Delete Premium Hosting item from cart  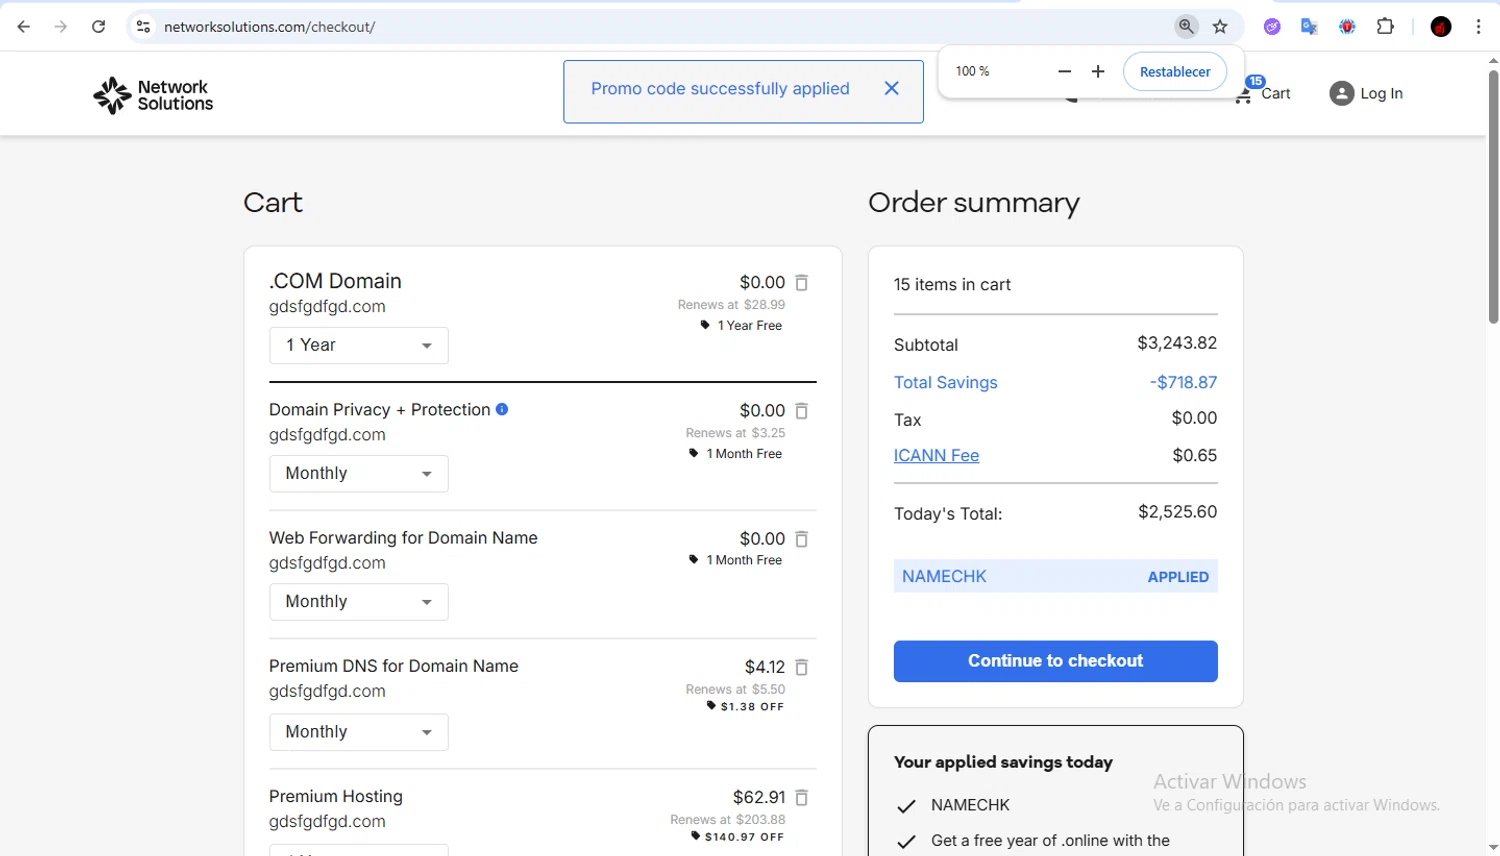click(x=801, y=797)
